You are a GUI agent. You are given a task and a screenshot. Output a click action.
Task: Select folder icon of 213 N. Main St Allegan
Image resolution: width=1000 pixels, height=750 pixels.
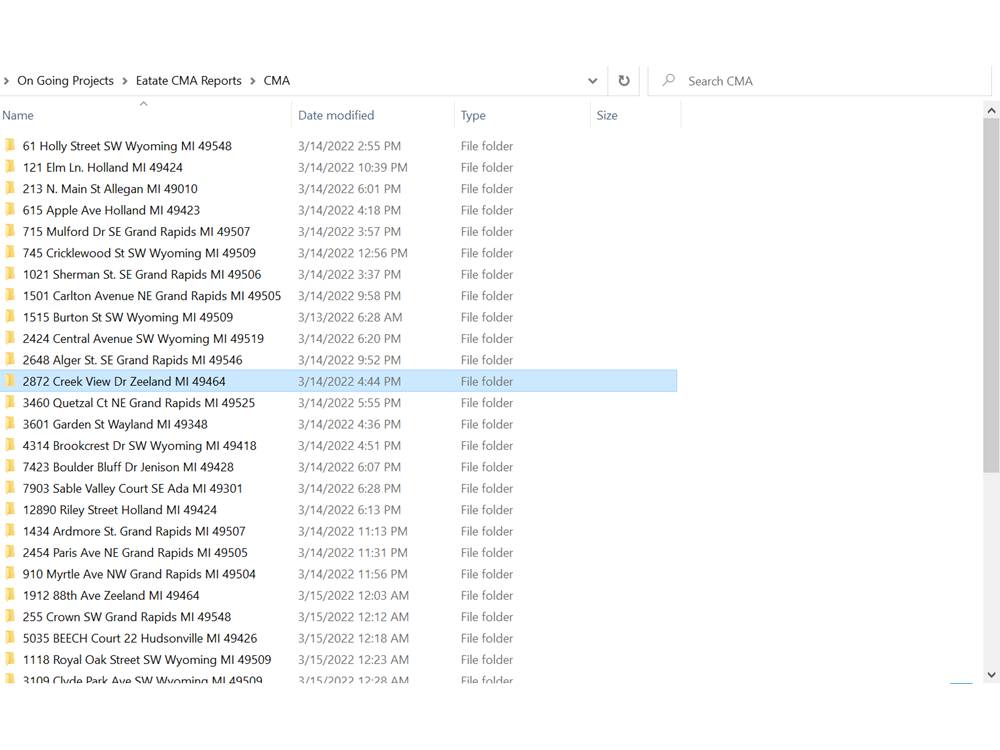10,188
